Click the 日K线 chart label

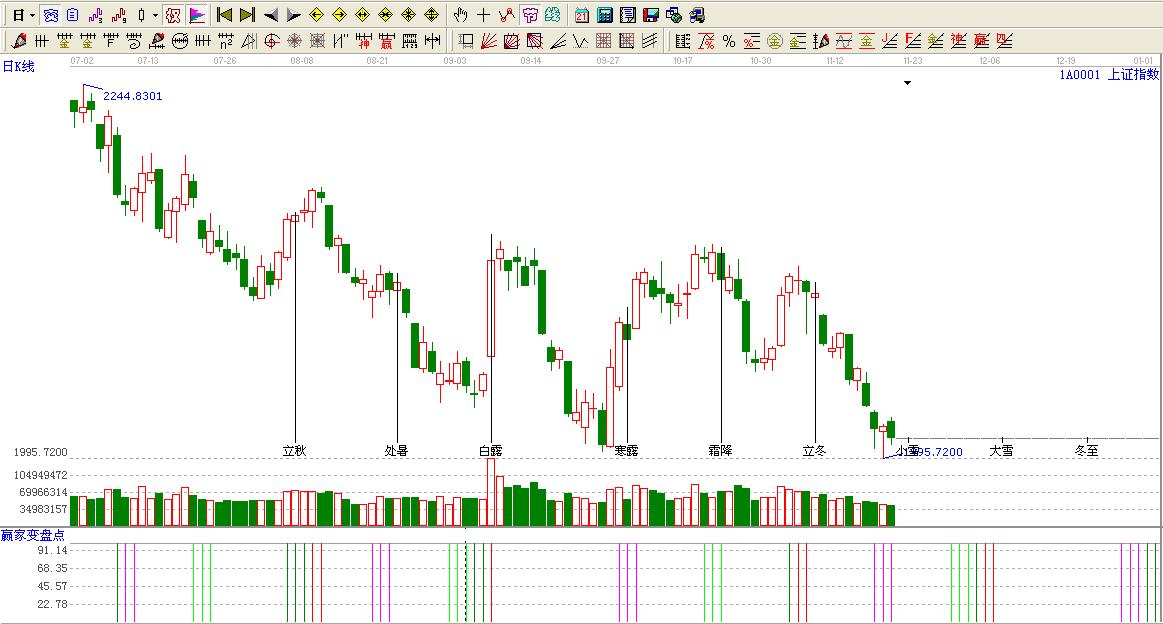coord(18,67)
